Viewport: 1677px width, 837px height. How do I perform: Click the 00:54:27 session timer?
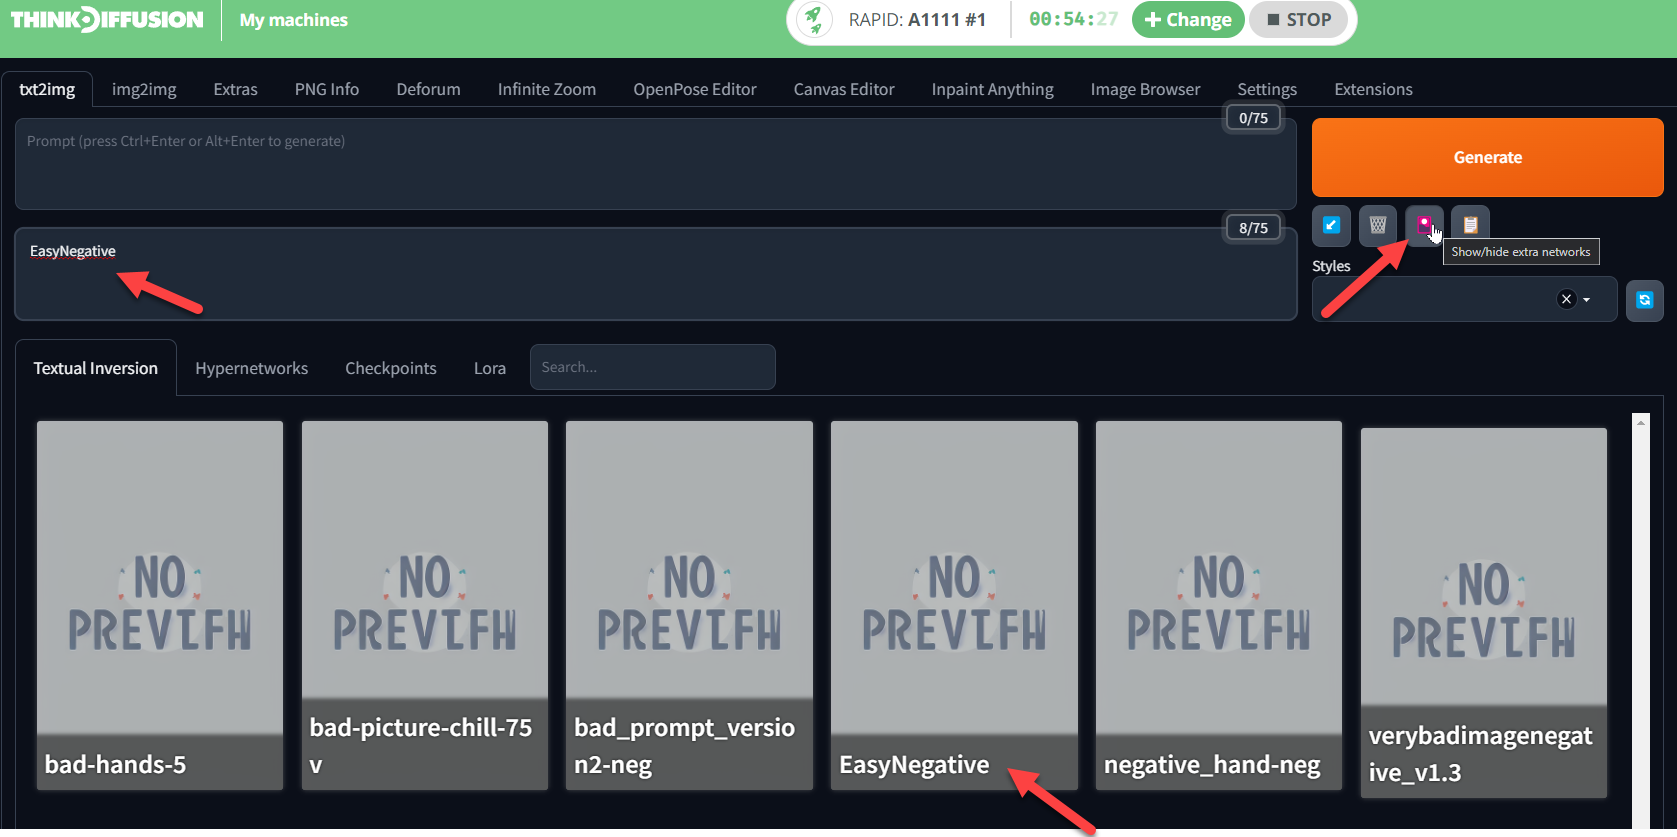click(x=1073, y=19)
